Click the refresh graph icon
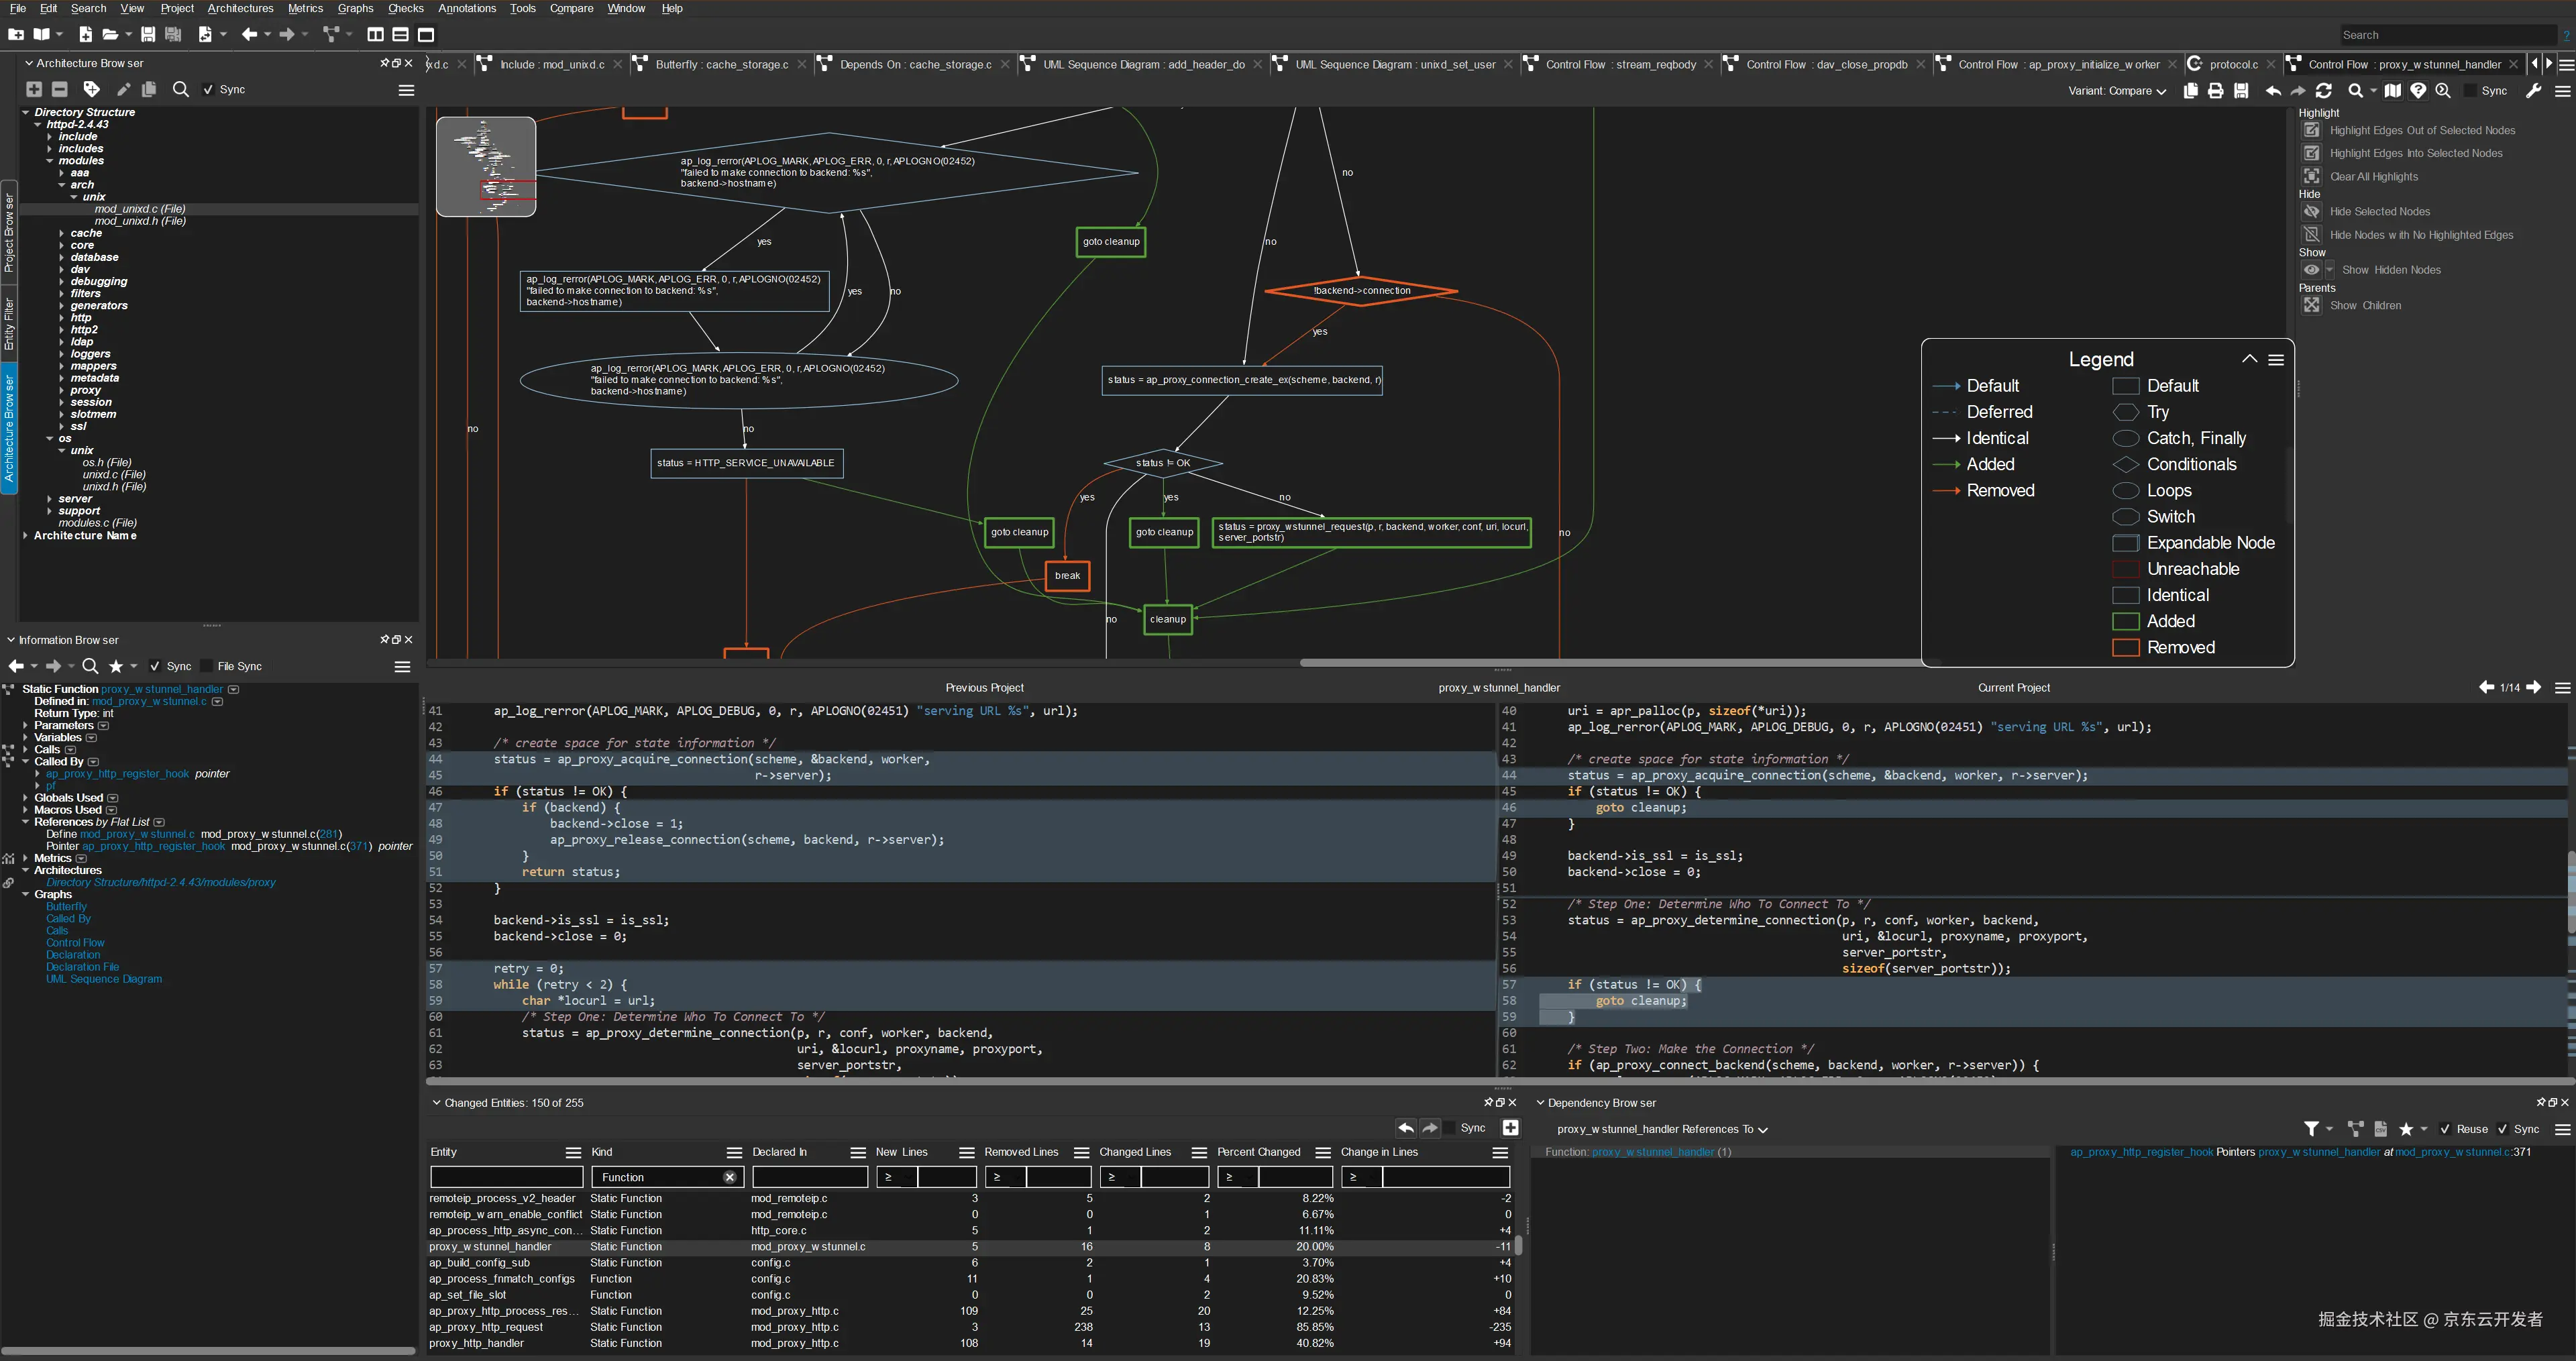 coord(2324,91)
